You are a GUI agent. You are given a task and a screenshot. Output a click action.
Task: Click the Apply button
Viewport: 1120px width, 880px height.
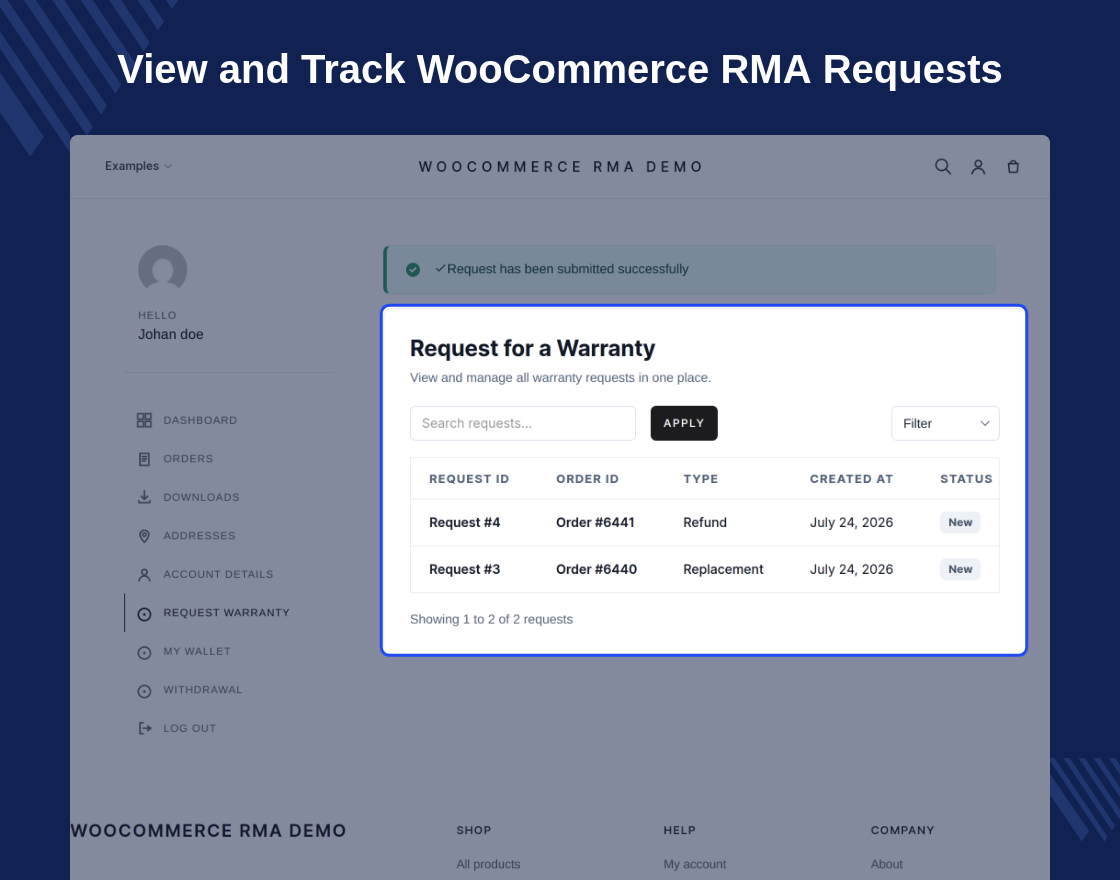pos(684,424)
